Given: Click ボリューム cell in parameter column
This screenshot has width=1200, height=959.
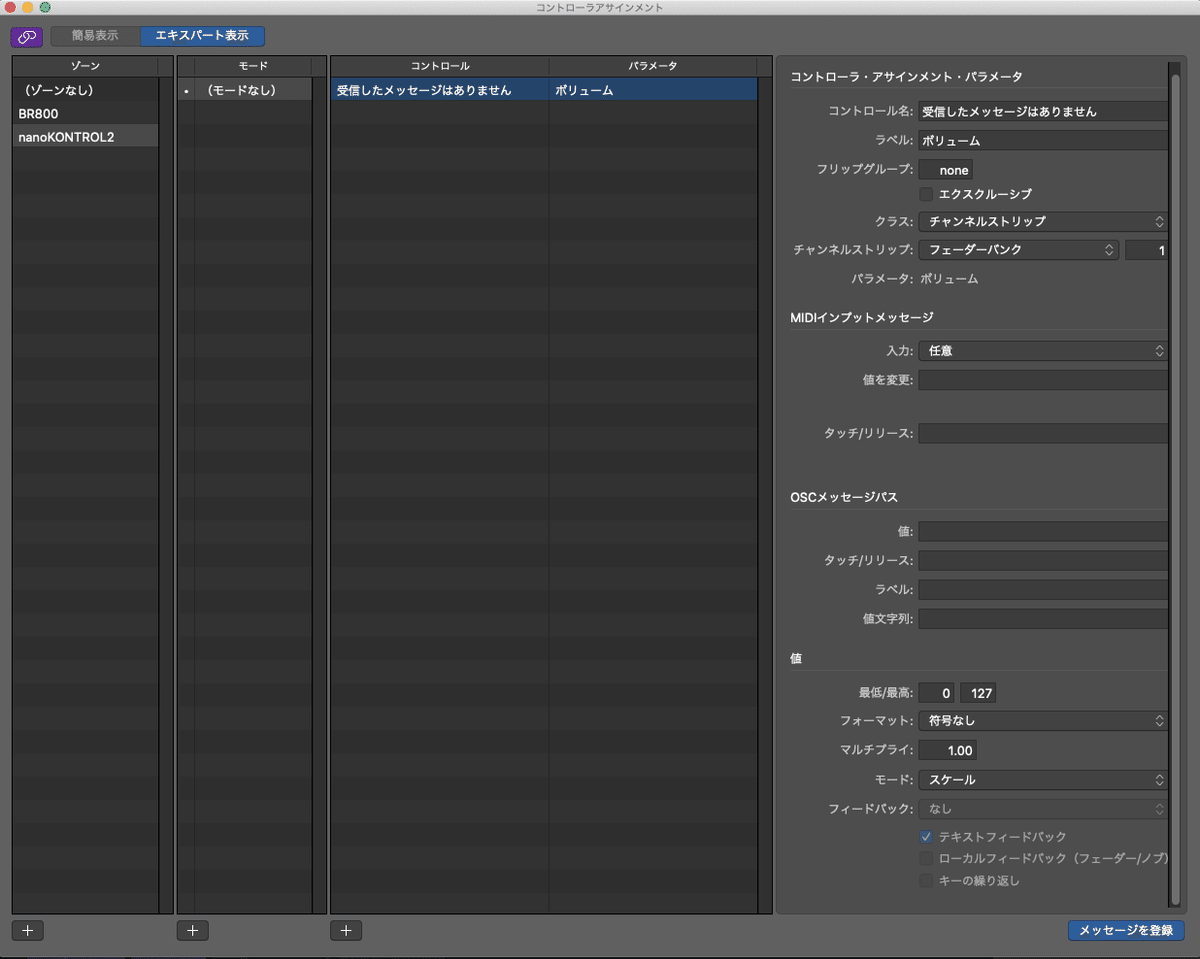Looking at the screenshot, I should [652, 90].
